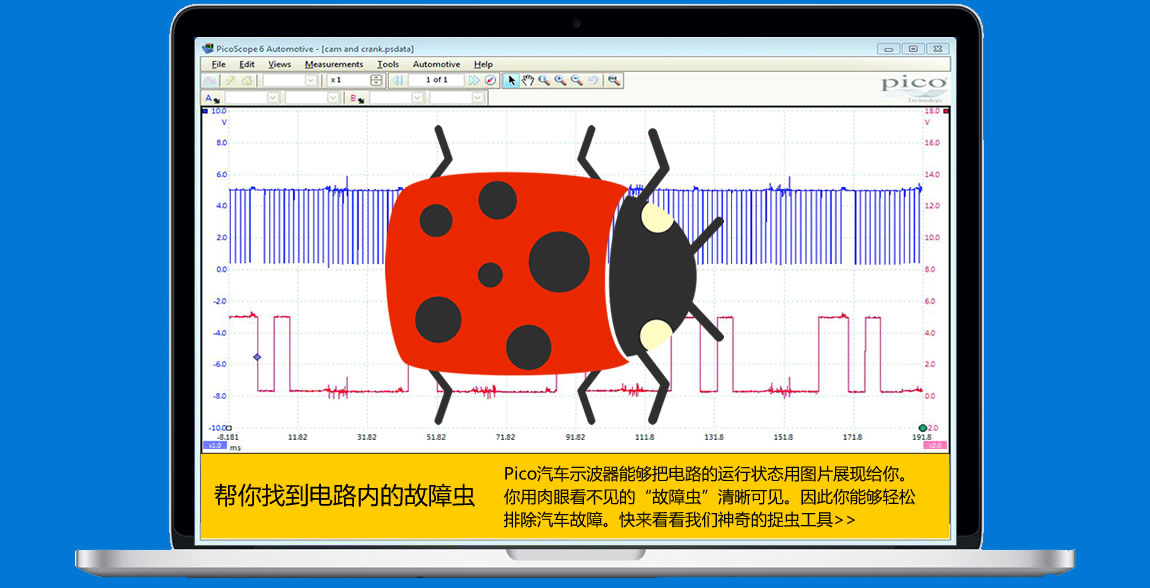Viewport: 1150px width, 588px height.
Task: Click the rightmost zoom-to-full-view icon
Action: point(614,80)
